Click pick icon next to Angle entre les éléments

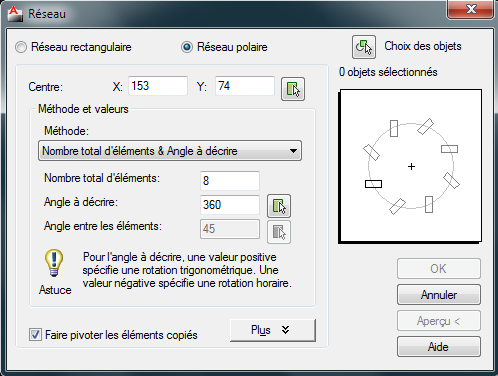279,232
